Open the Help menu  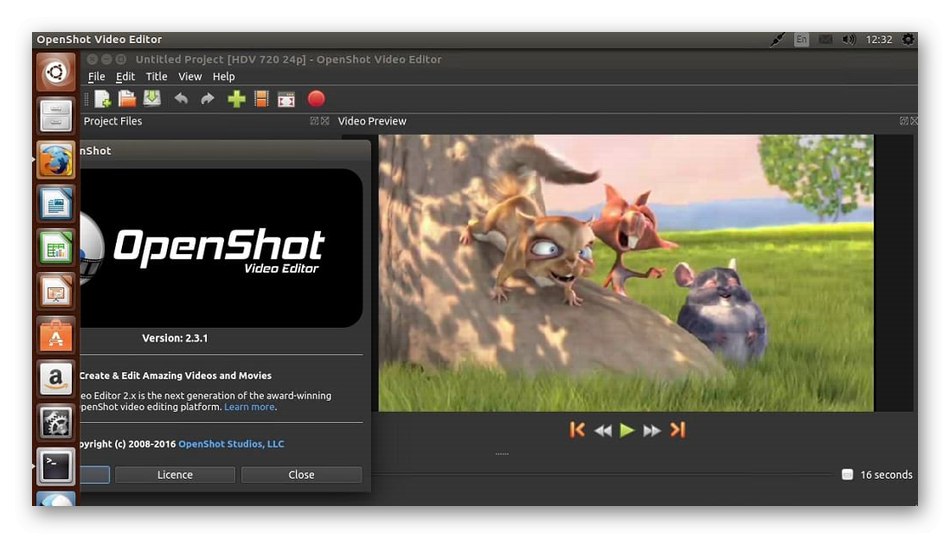224,76
